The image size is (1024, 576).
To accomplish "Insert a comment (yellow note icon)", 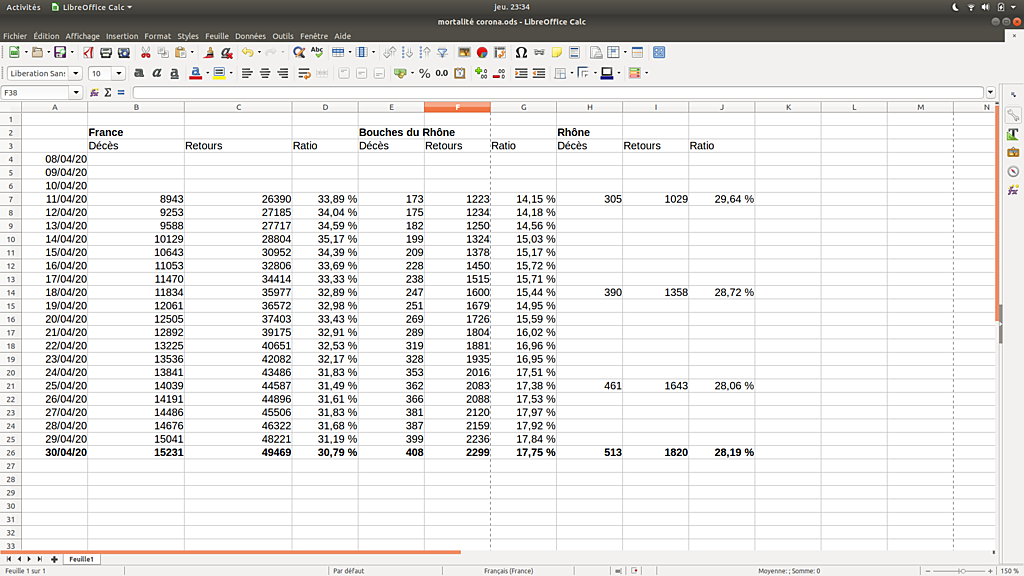I will pyautogui.click(x=556, y=52).
